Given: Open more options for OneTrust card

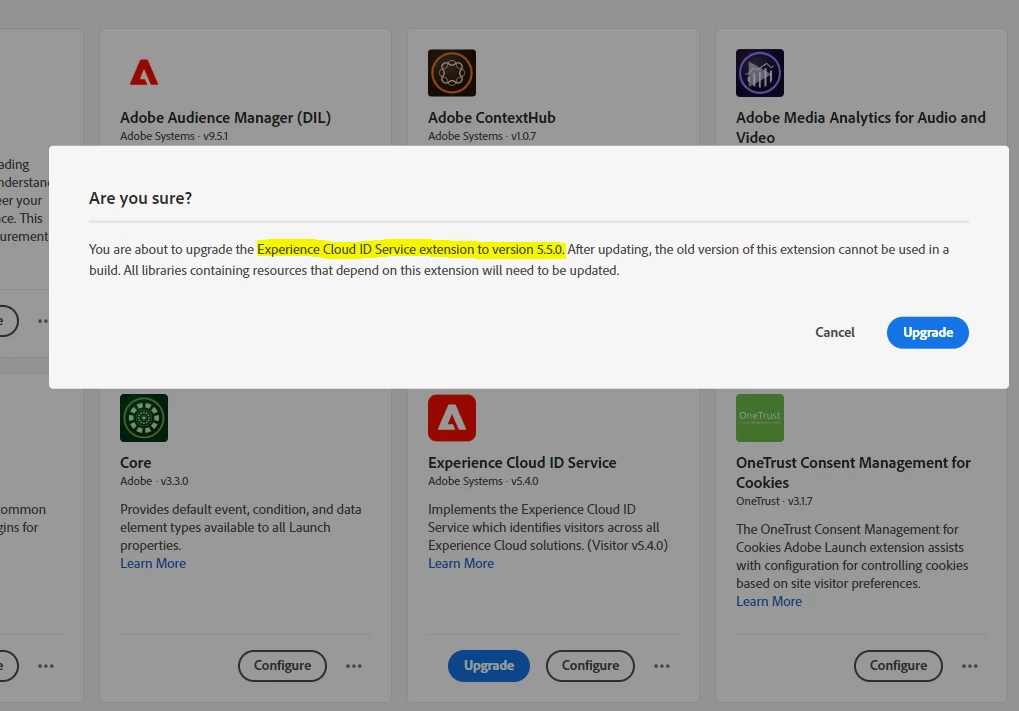Looking at the screenshot, I should (970, 666).
